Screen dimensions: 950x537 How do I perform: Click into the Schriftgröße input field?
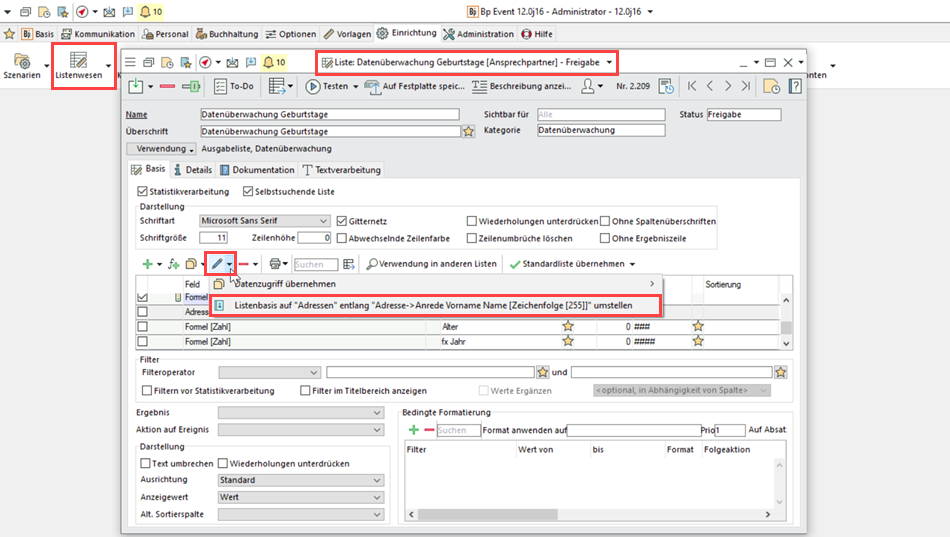coord(213,238)
